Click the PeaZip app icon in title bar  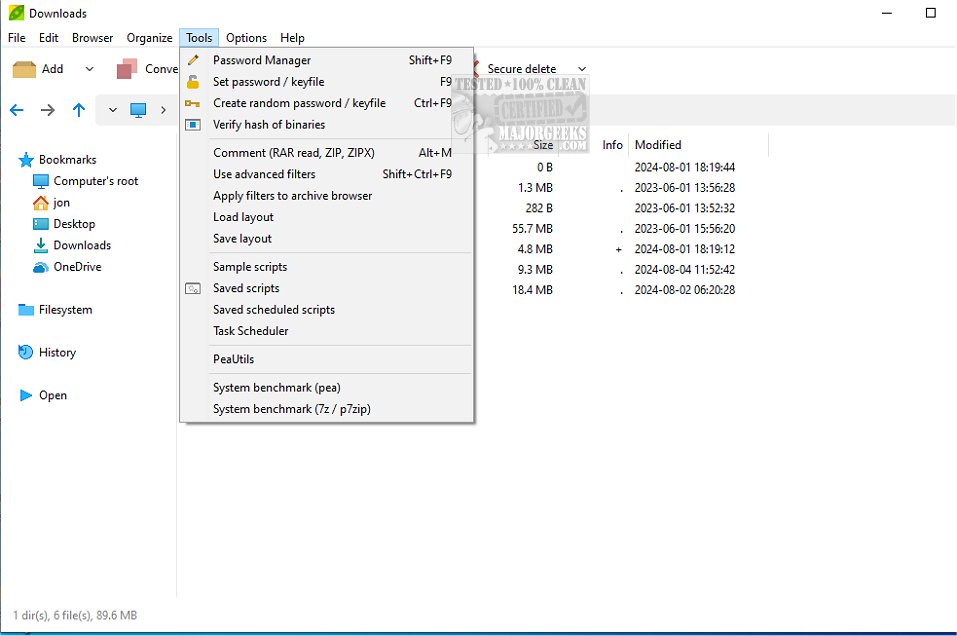[16, 13]
